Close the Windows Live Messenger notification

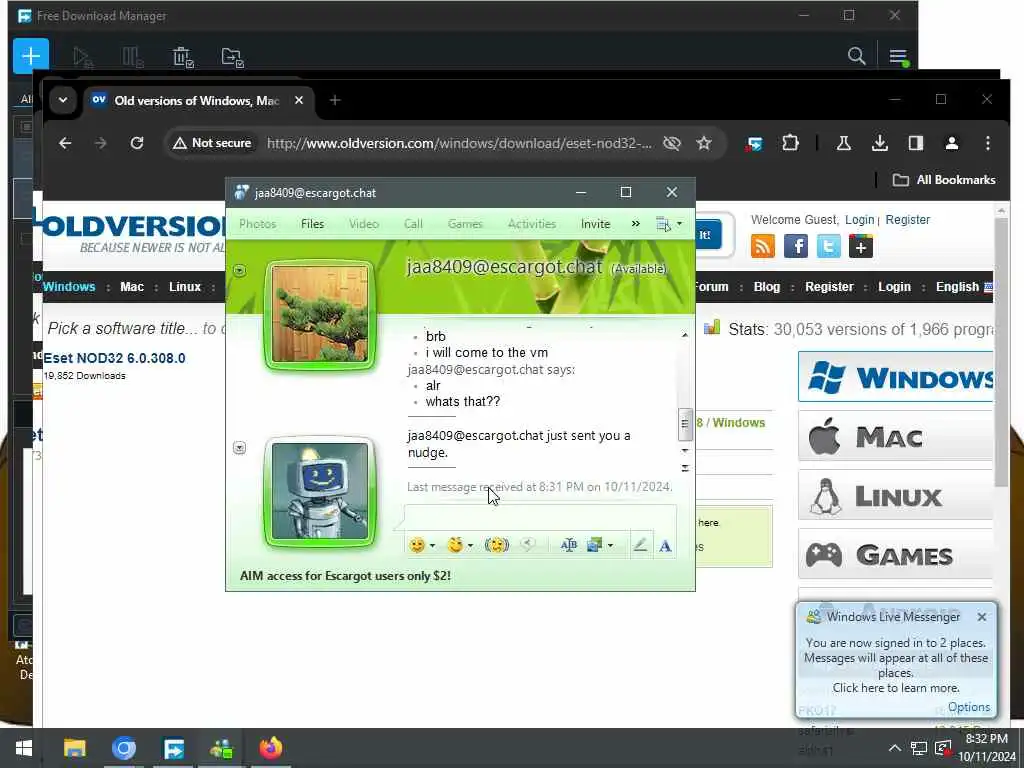982,617
